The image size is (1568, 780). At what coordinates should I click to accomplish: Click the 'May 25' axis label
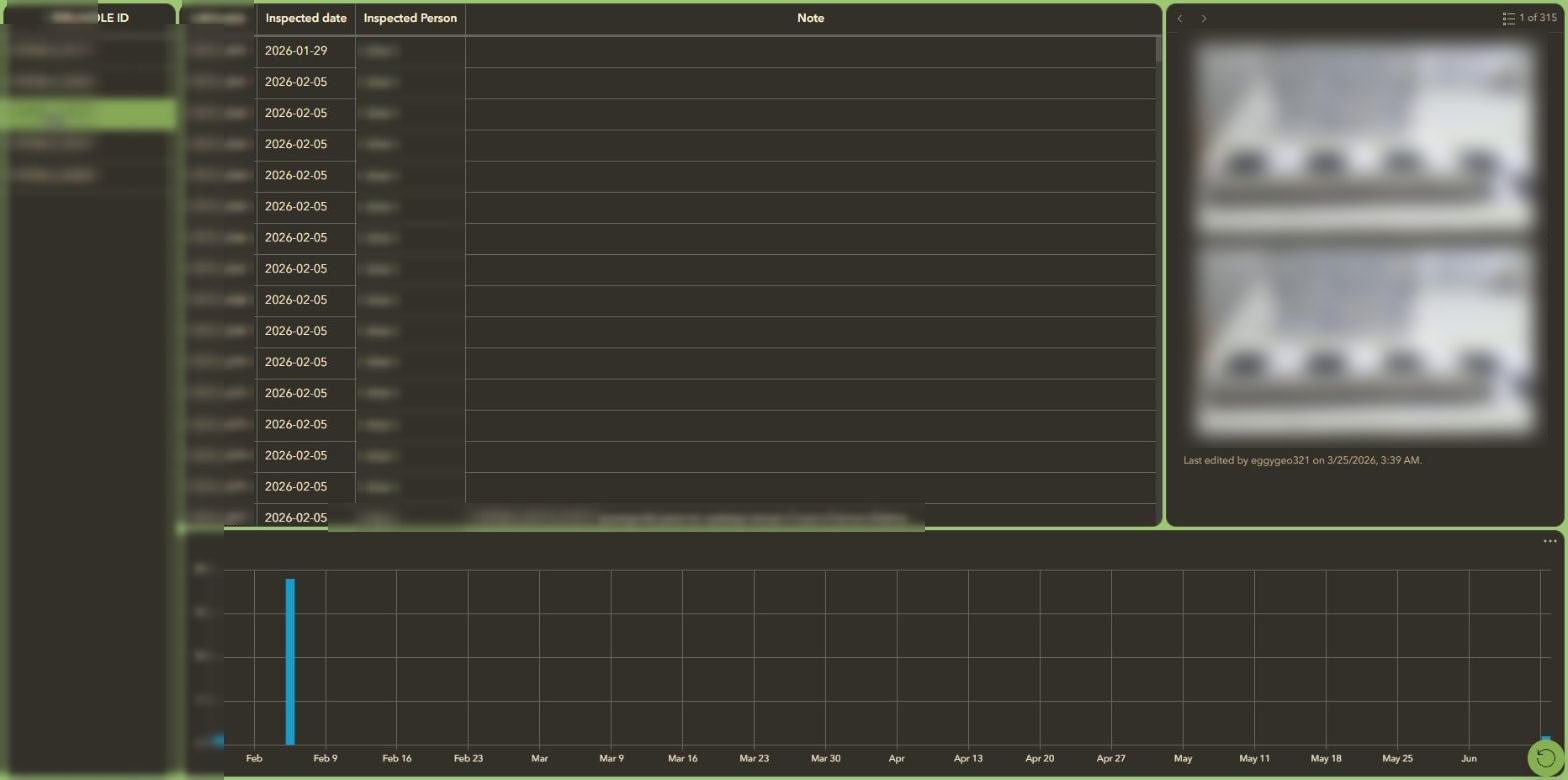[1397, 758]
